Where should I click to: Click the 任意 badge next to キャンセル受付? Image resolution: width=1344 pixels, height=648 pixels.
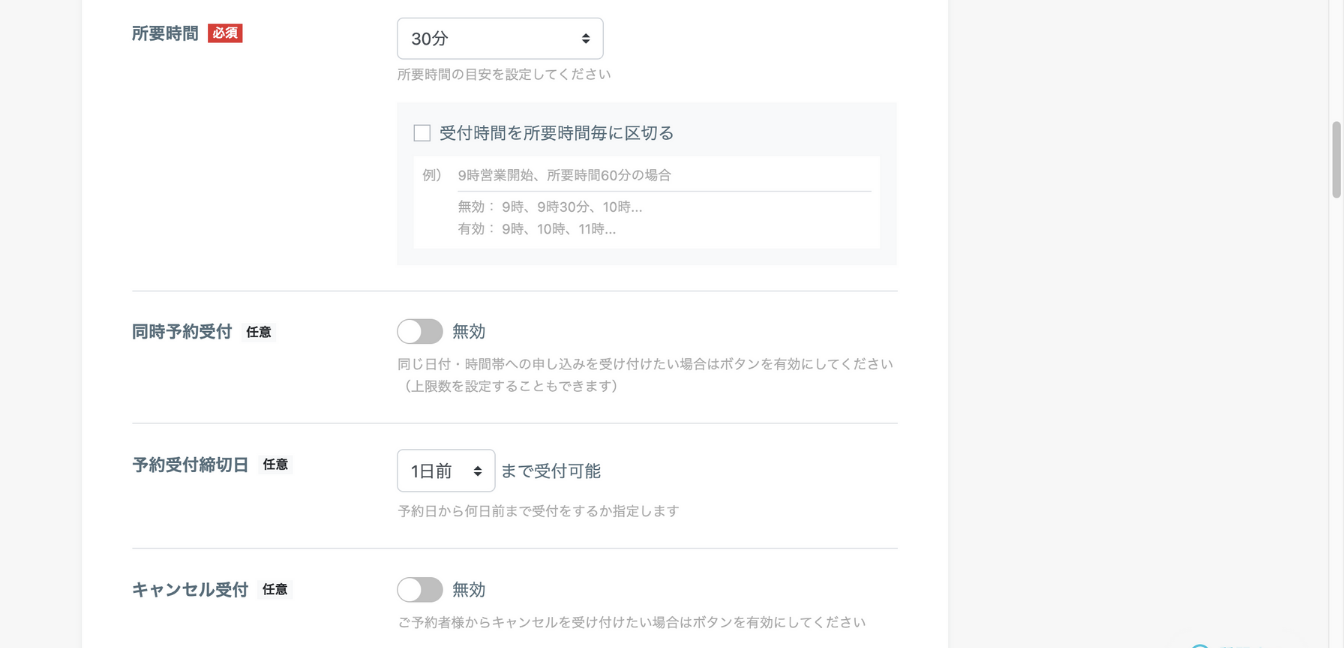(x=275, y=590)
